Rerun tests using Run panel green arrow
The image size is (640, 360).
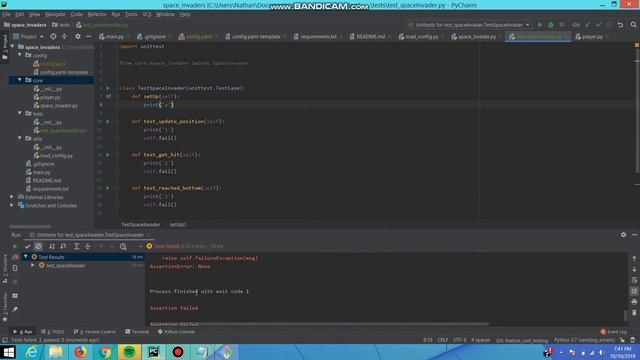[x=15, y=246]
